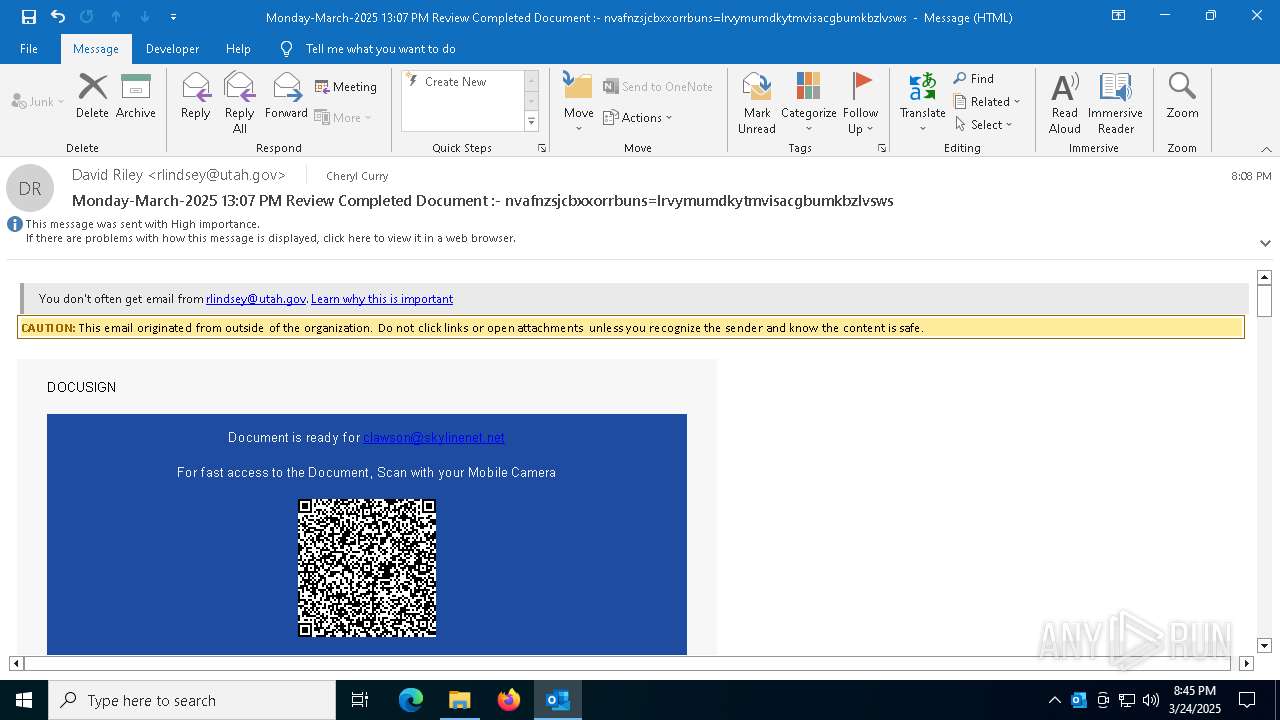This screenshot has height=720, width=1280.
Task: Launch Immersive Reader
Action: 1116,102
